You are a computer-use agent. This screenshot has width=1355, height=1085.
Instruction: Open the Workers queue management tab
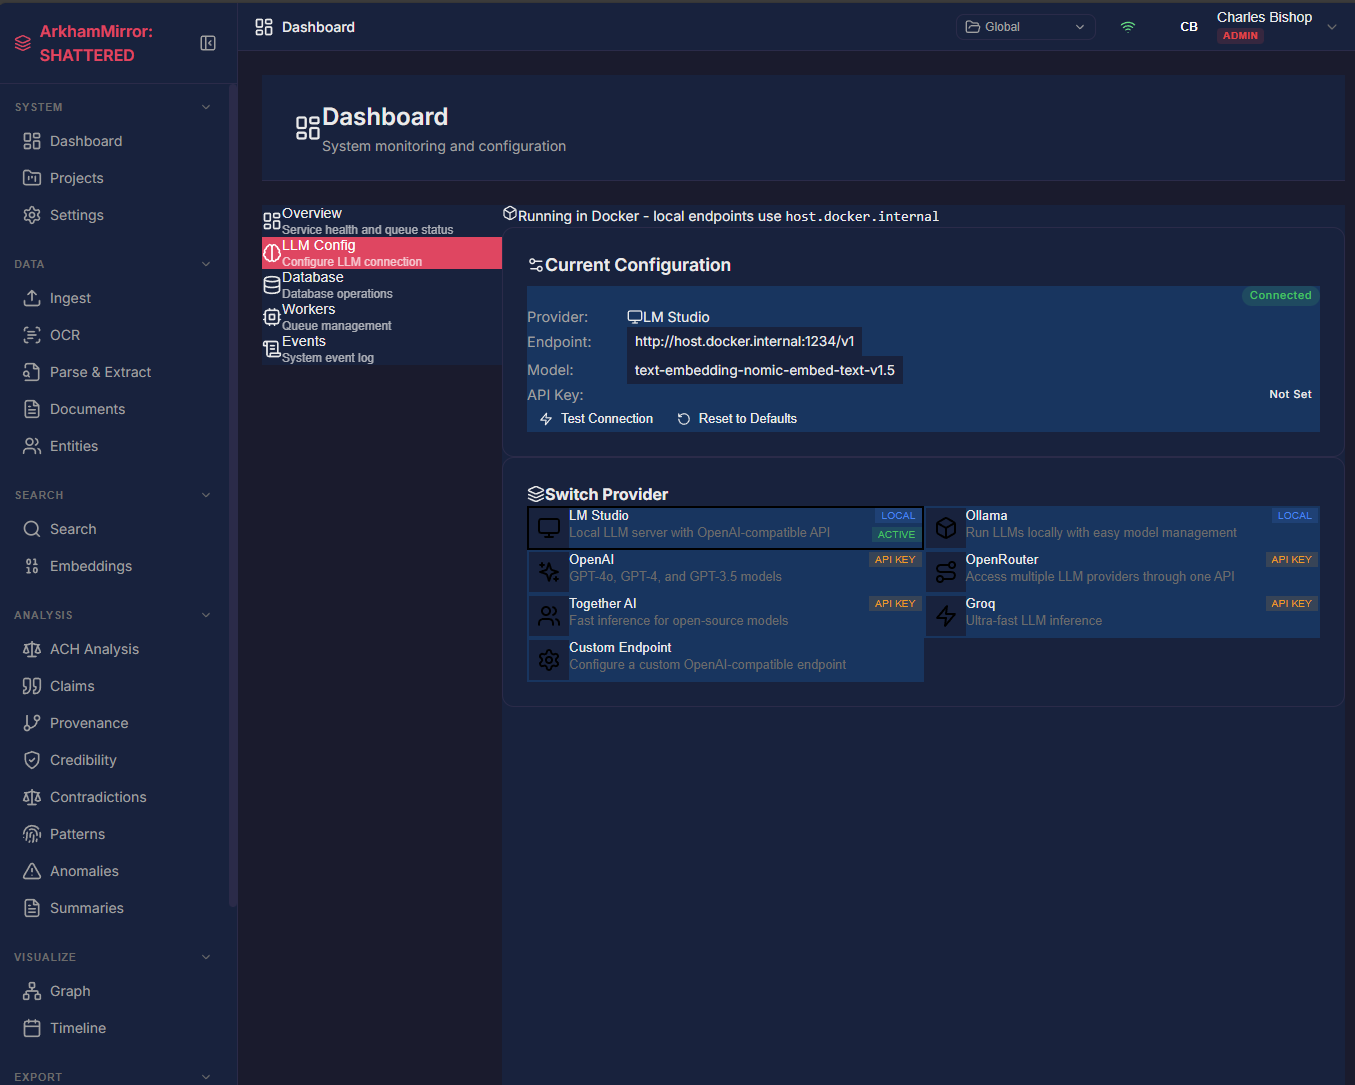382,317
